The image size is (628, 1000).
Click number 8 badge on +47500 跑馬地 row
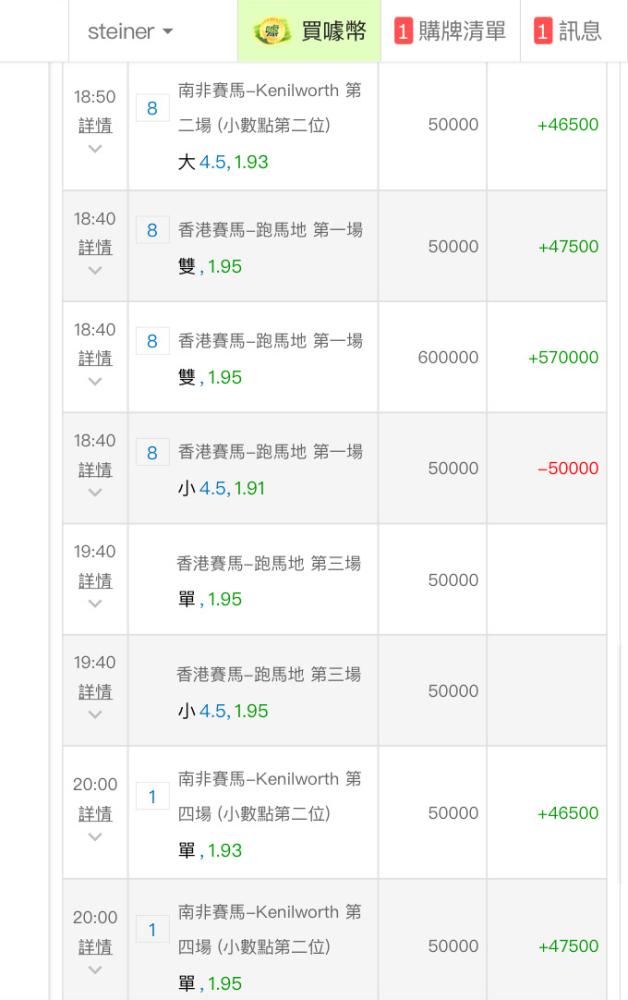[x=152, y=231]
